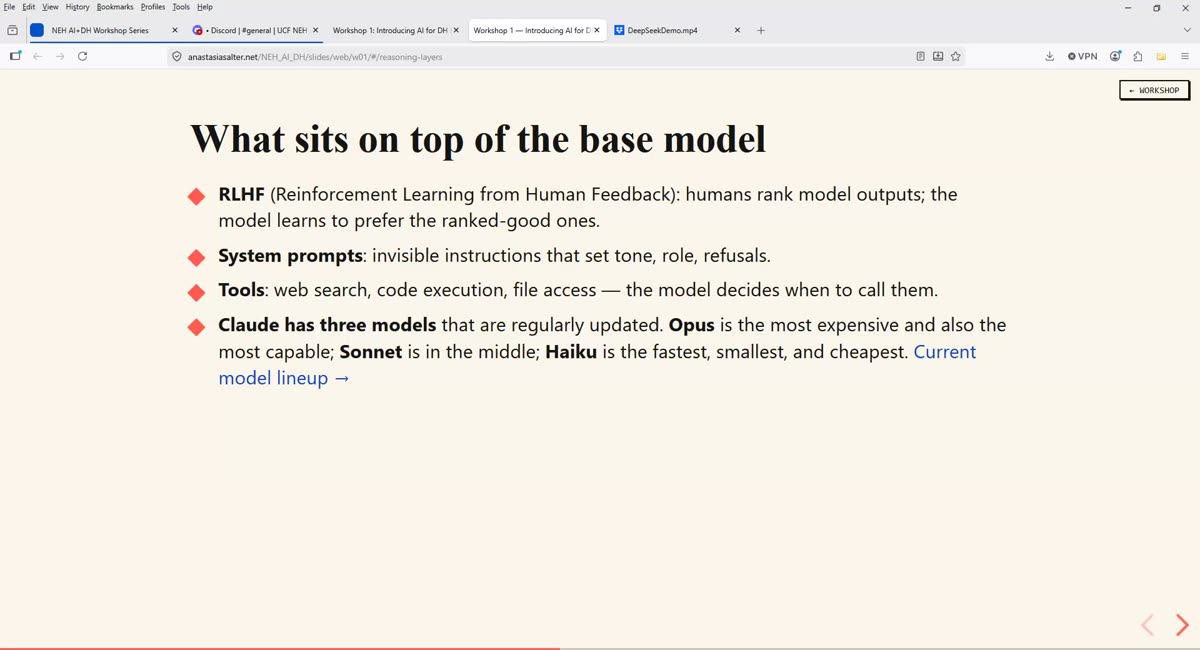Switch to Workshop 1: Introducing AI tab
The image size is (1200, 650).
[x=395, y=30]
